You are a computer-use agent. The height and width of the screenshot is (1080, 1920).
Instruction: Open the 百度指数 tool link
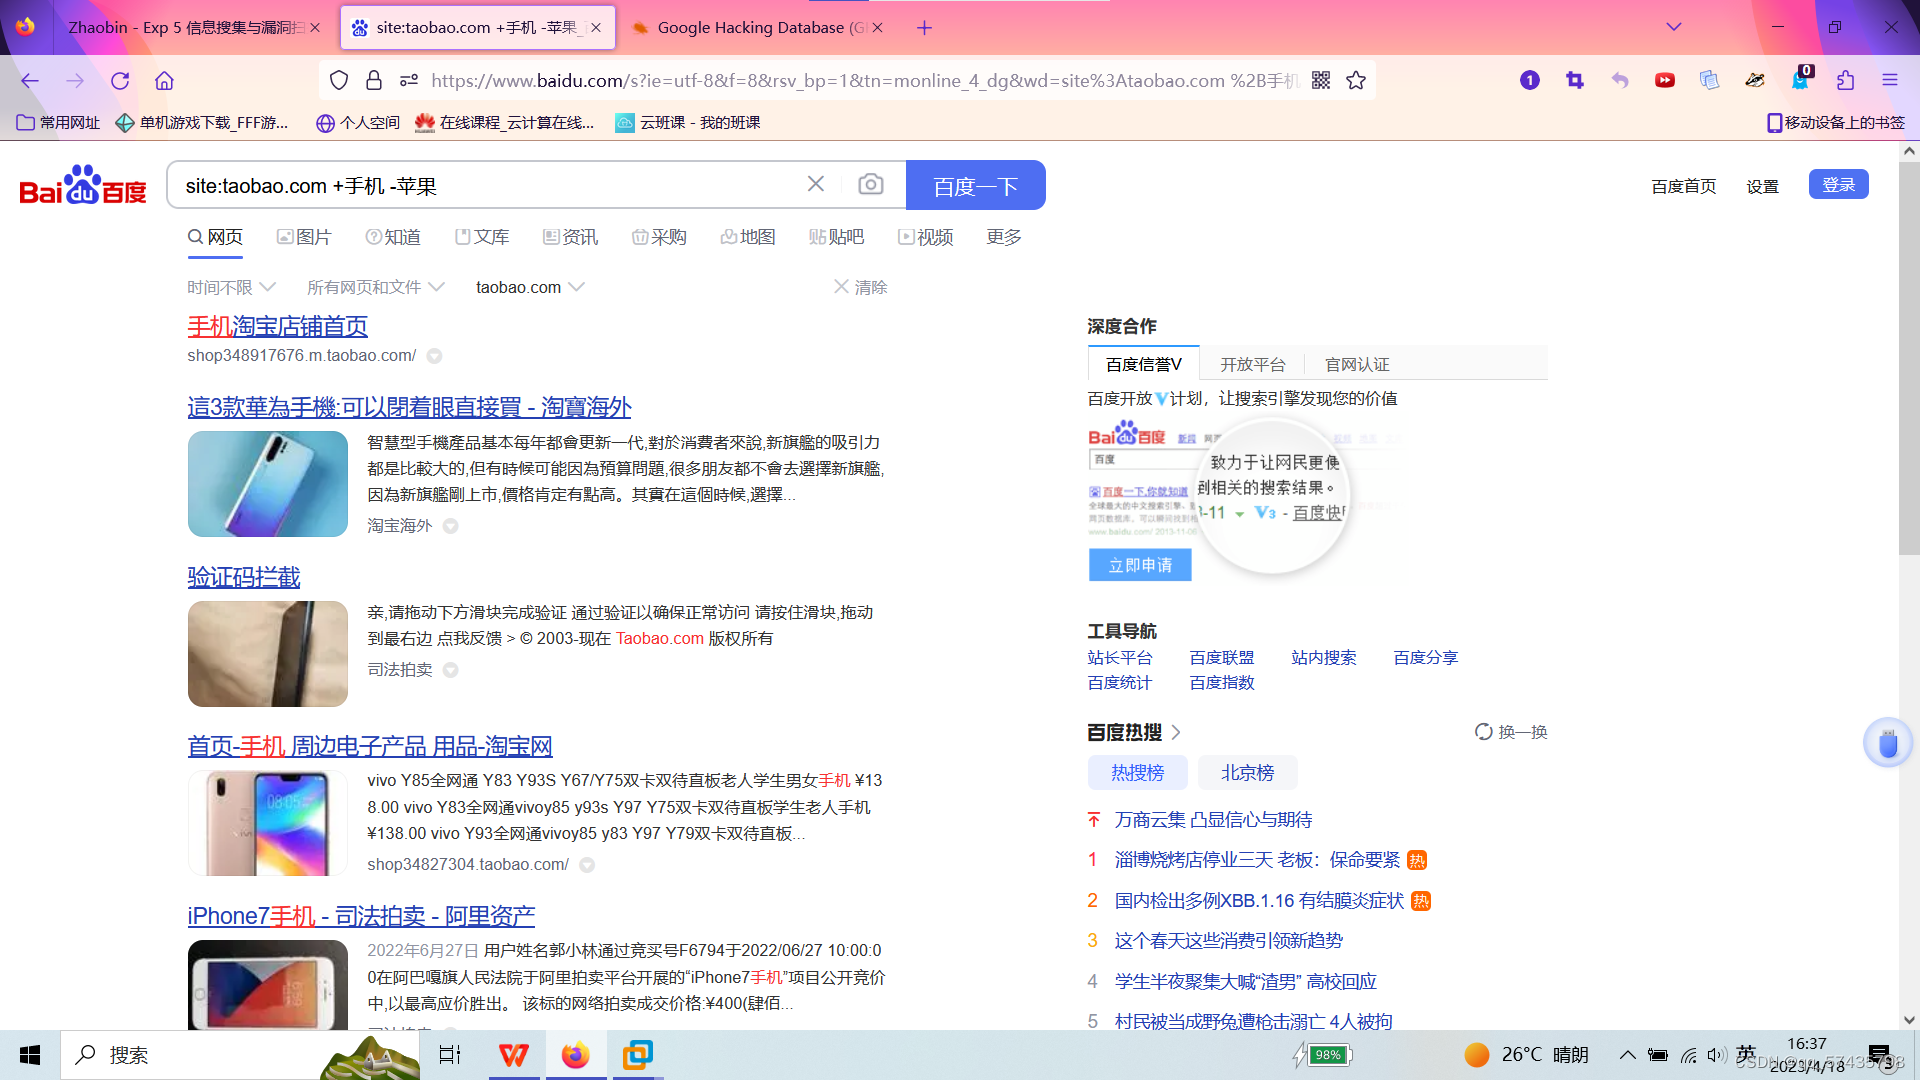[x=1222, y=682]
